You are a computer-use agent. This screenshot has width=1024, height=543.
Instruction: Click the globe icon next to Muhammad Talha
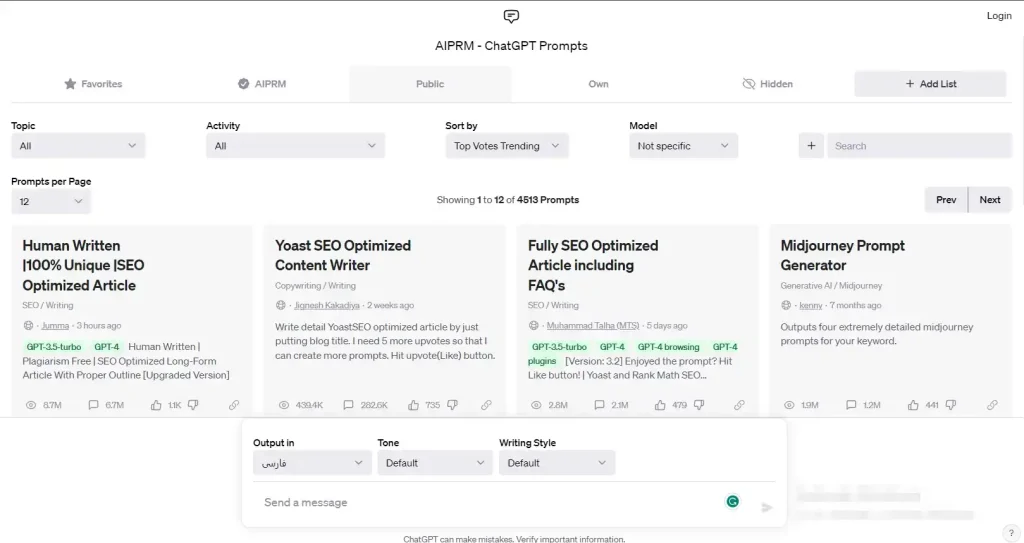pyautogui.click(x=534, y=325)
